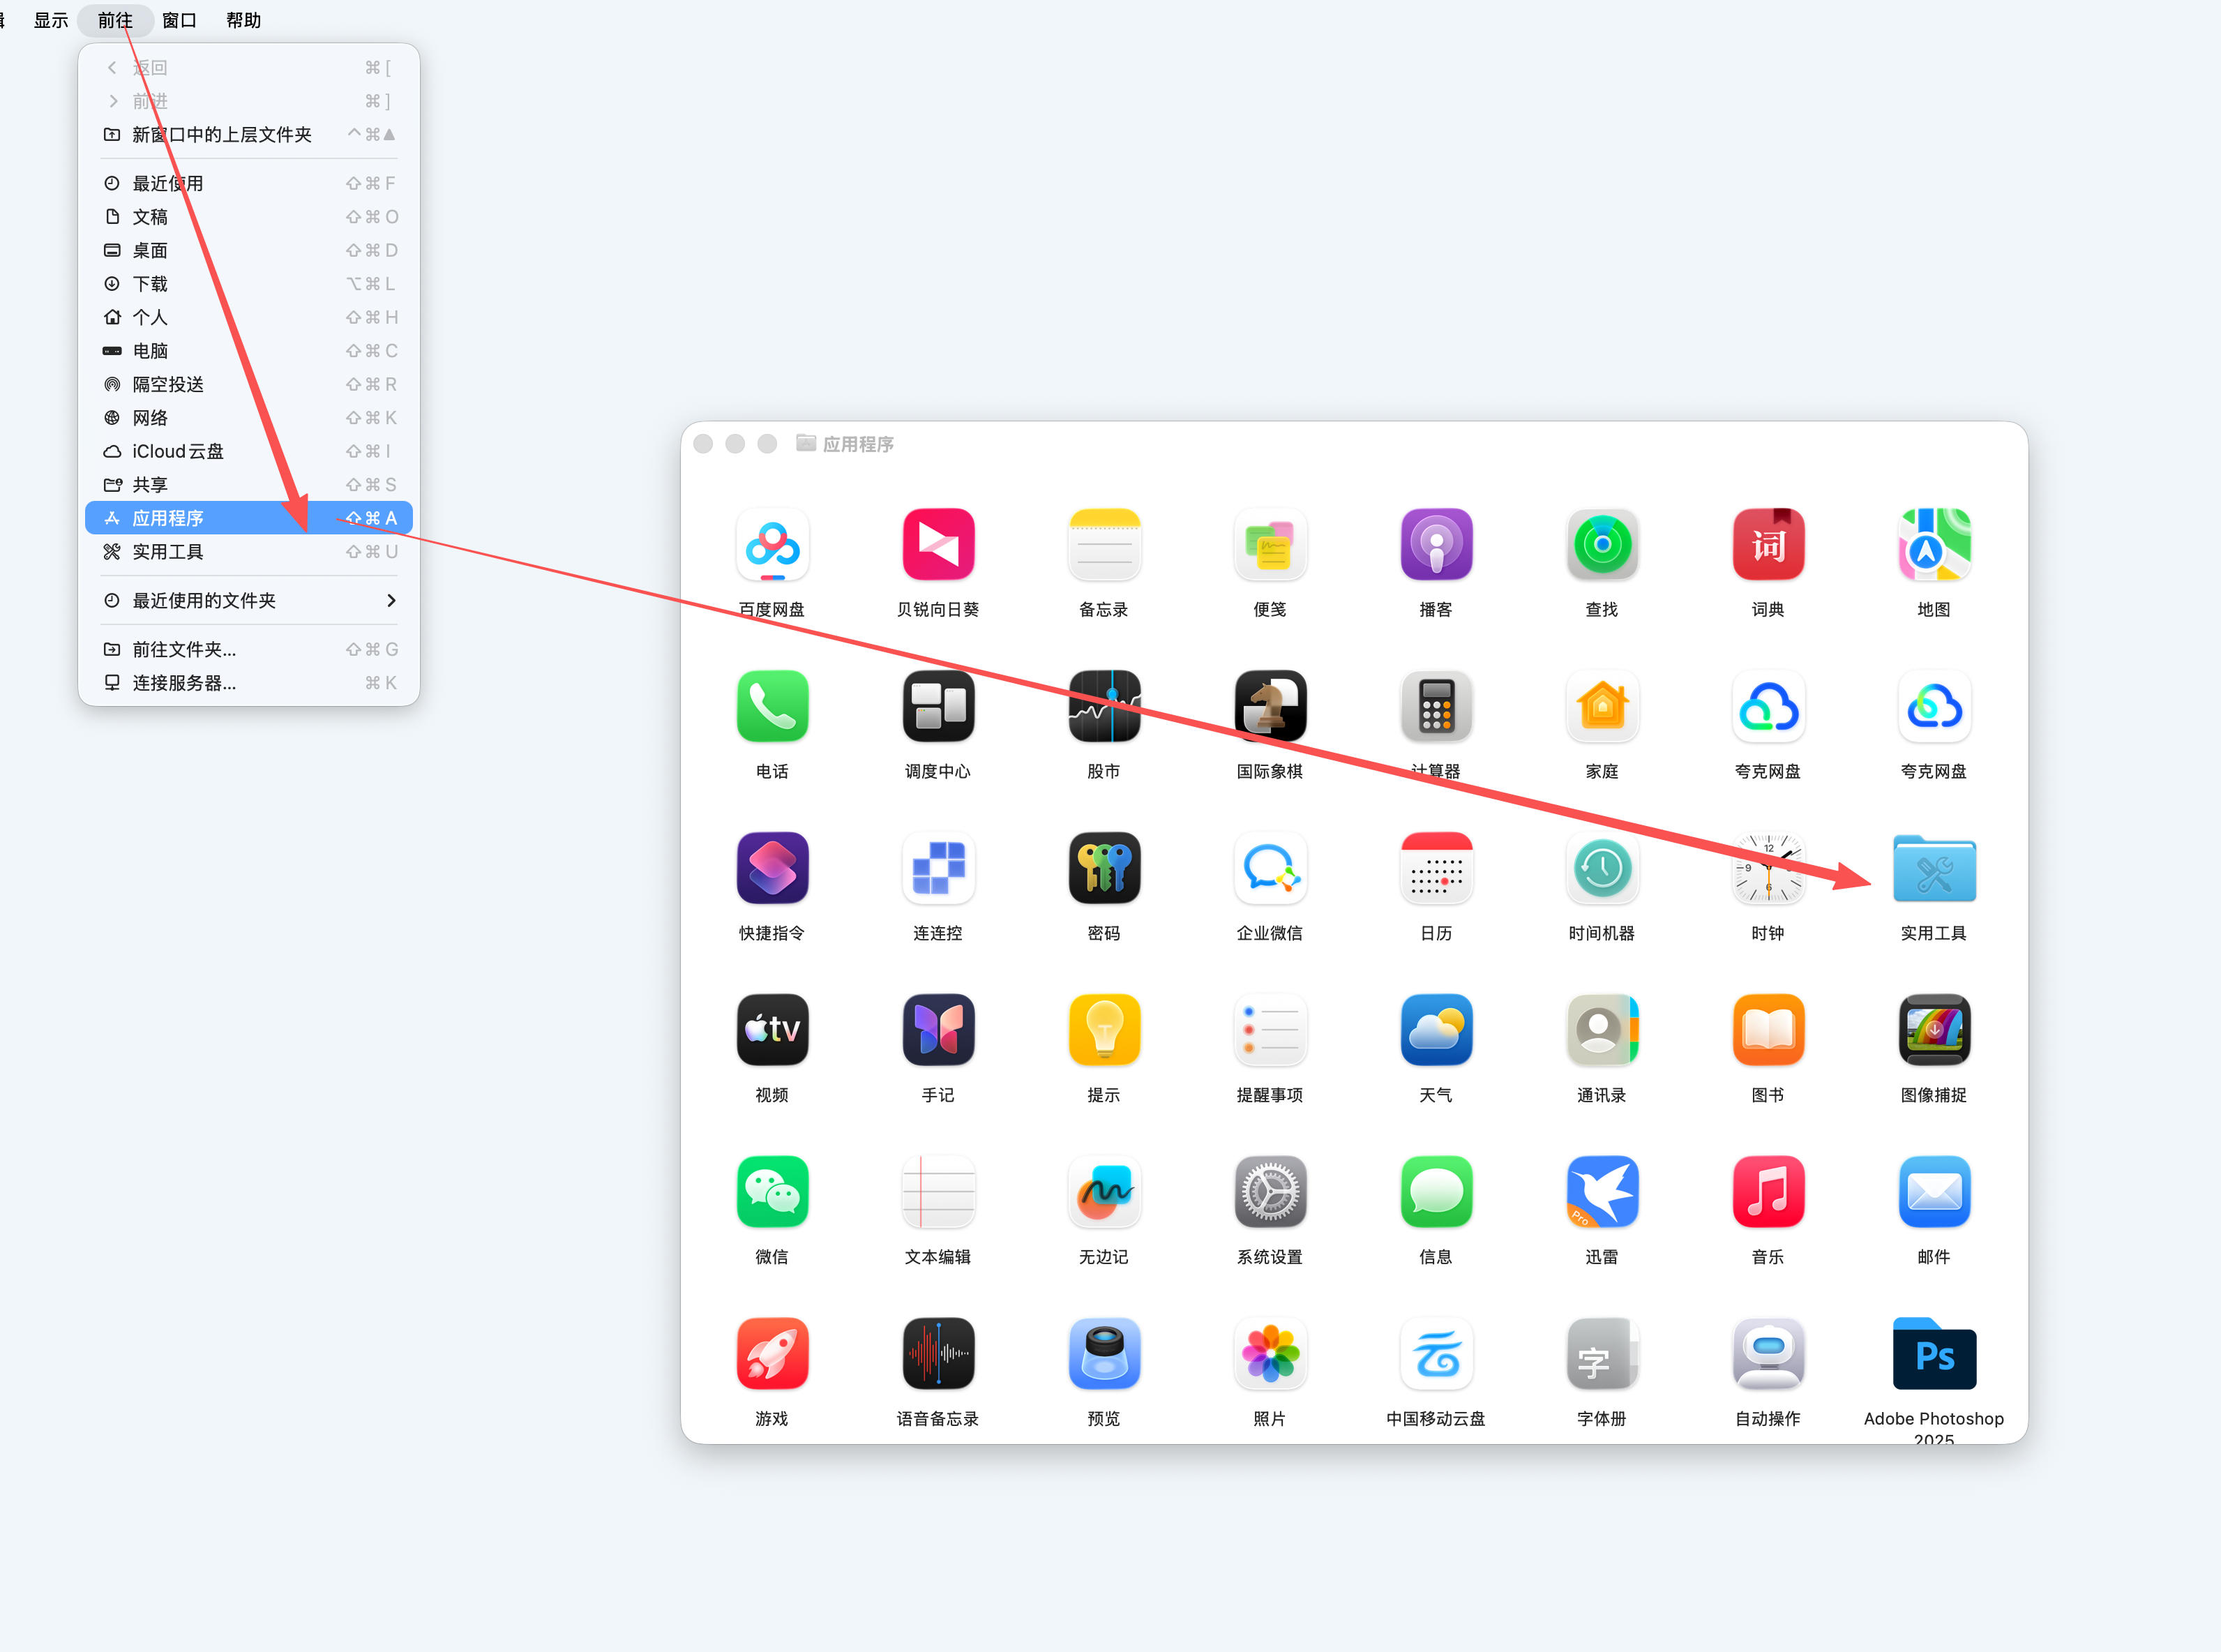Viewport: 2221px width, 1652px height.
Task: Open the 备忘录 Notes app
Action: pyautogui.click(x=1104, y=545)
